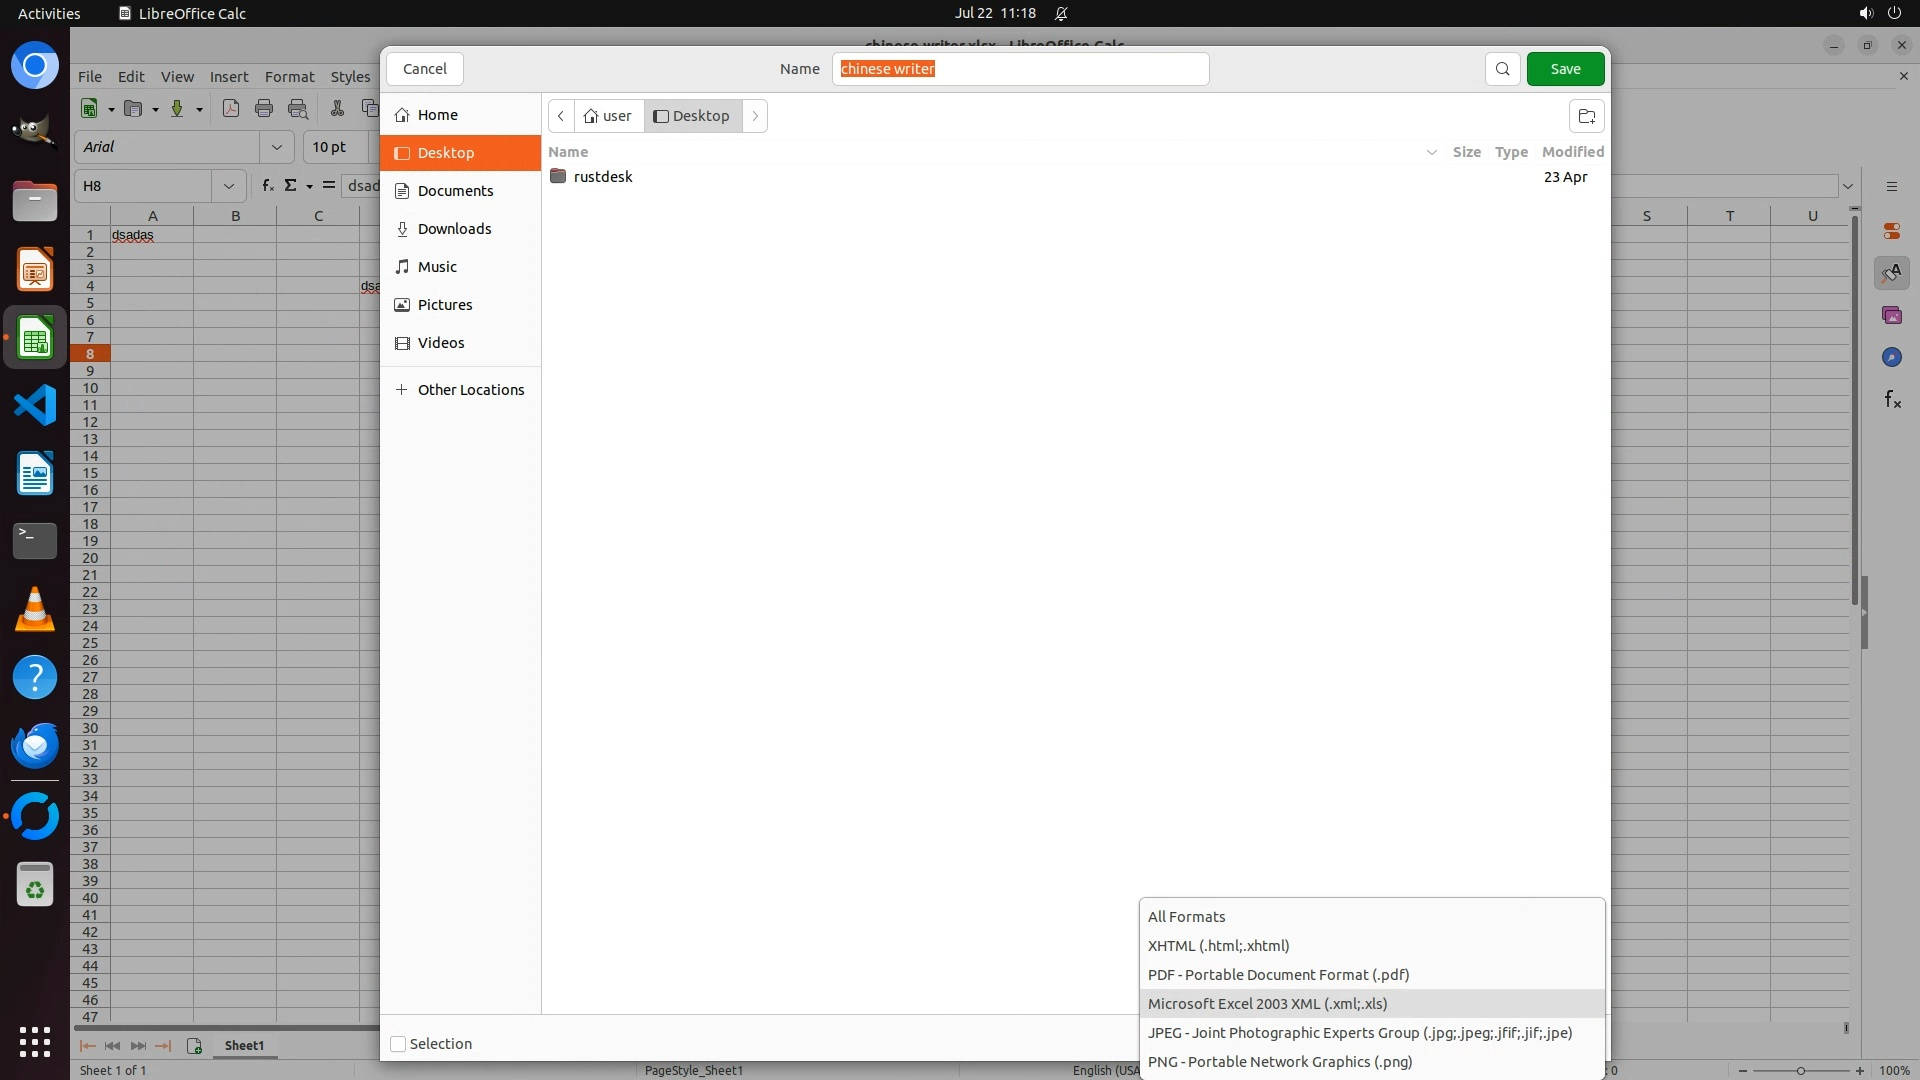Viewport: 1920px width, 1080px height.
Task: Click the Export as PDF toolbar icon
Action: tap(231, 109)
